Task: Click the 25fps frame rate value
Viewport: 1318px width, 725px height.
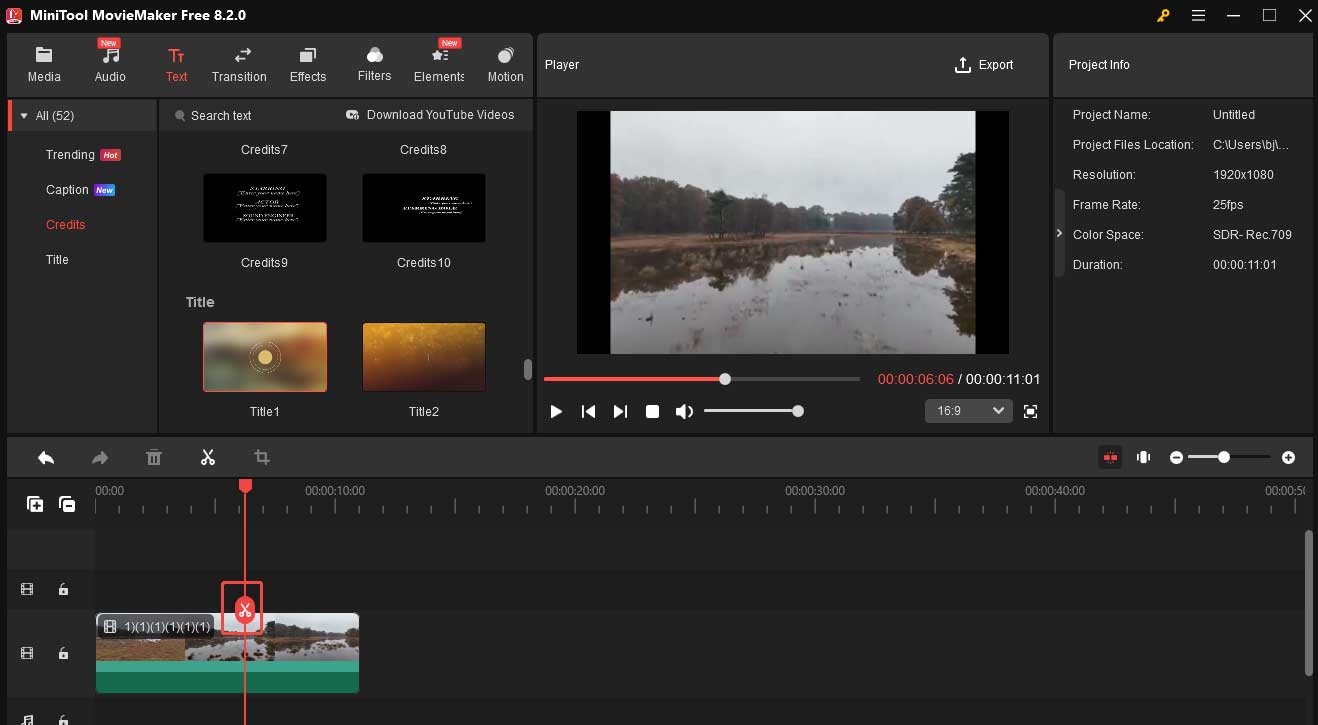Action: 1227,205
